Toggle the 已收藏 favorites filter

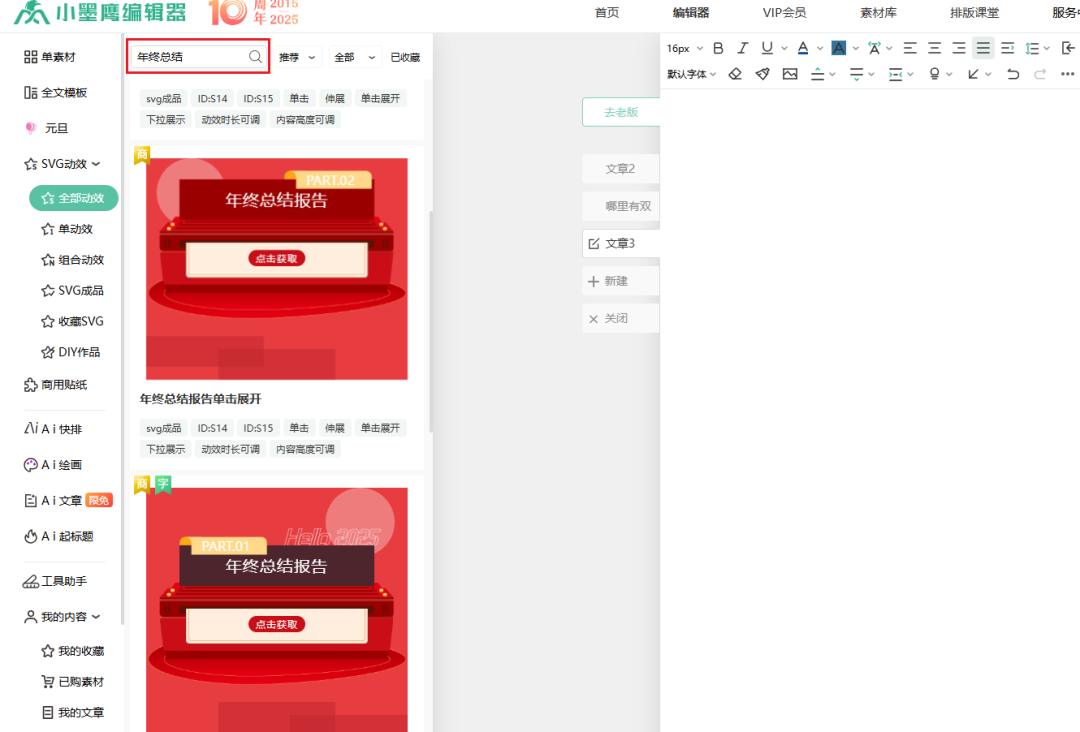pyautogui.click(x=405, y=58)
